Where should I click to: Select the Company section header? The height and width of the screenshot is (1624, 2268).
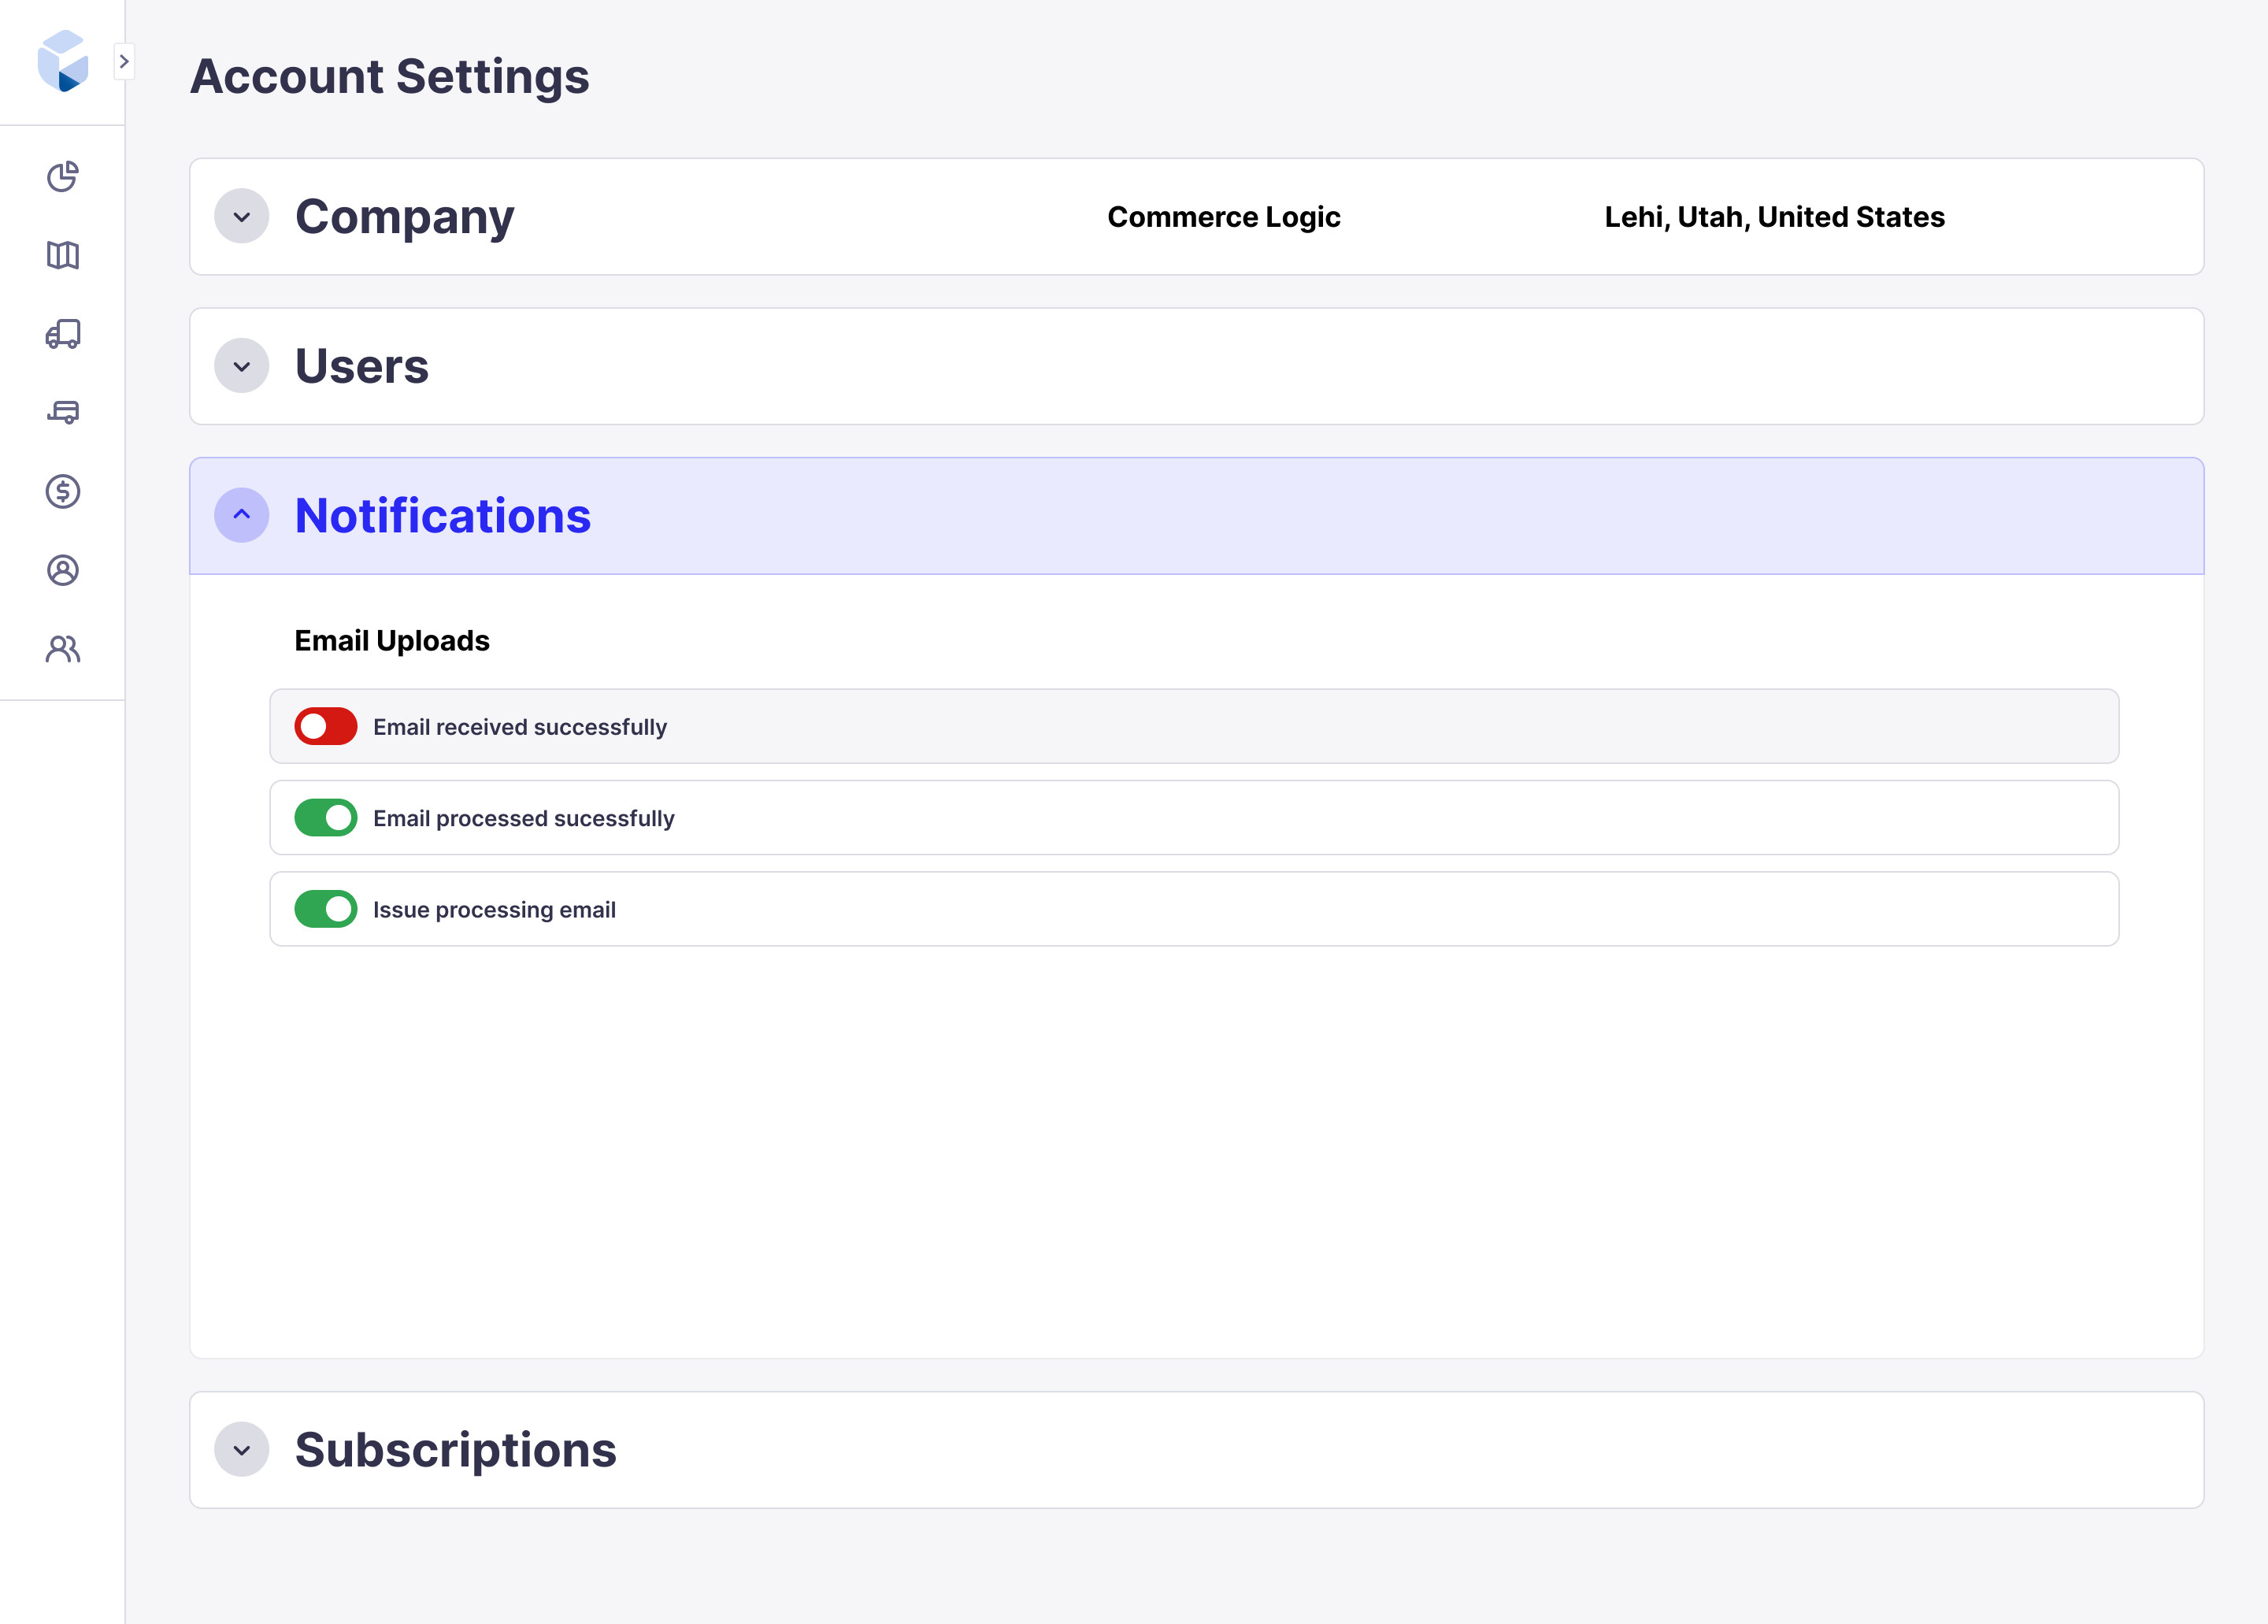pos(404,217)
